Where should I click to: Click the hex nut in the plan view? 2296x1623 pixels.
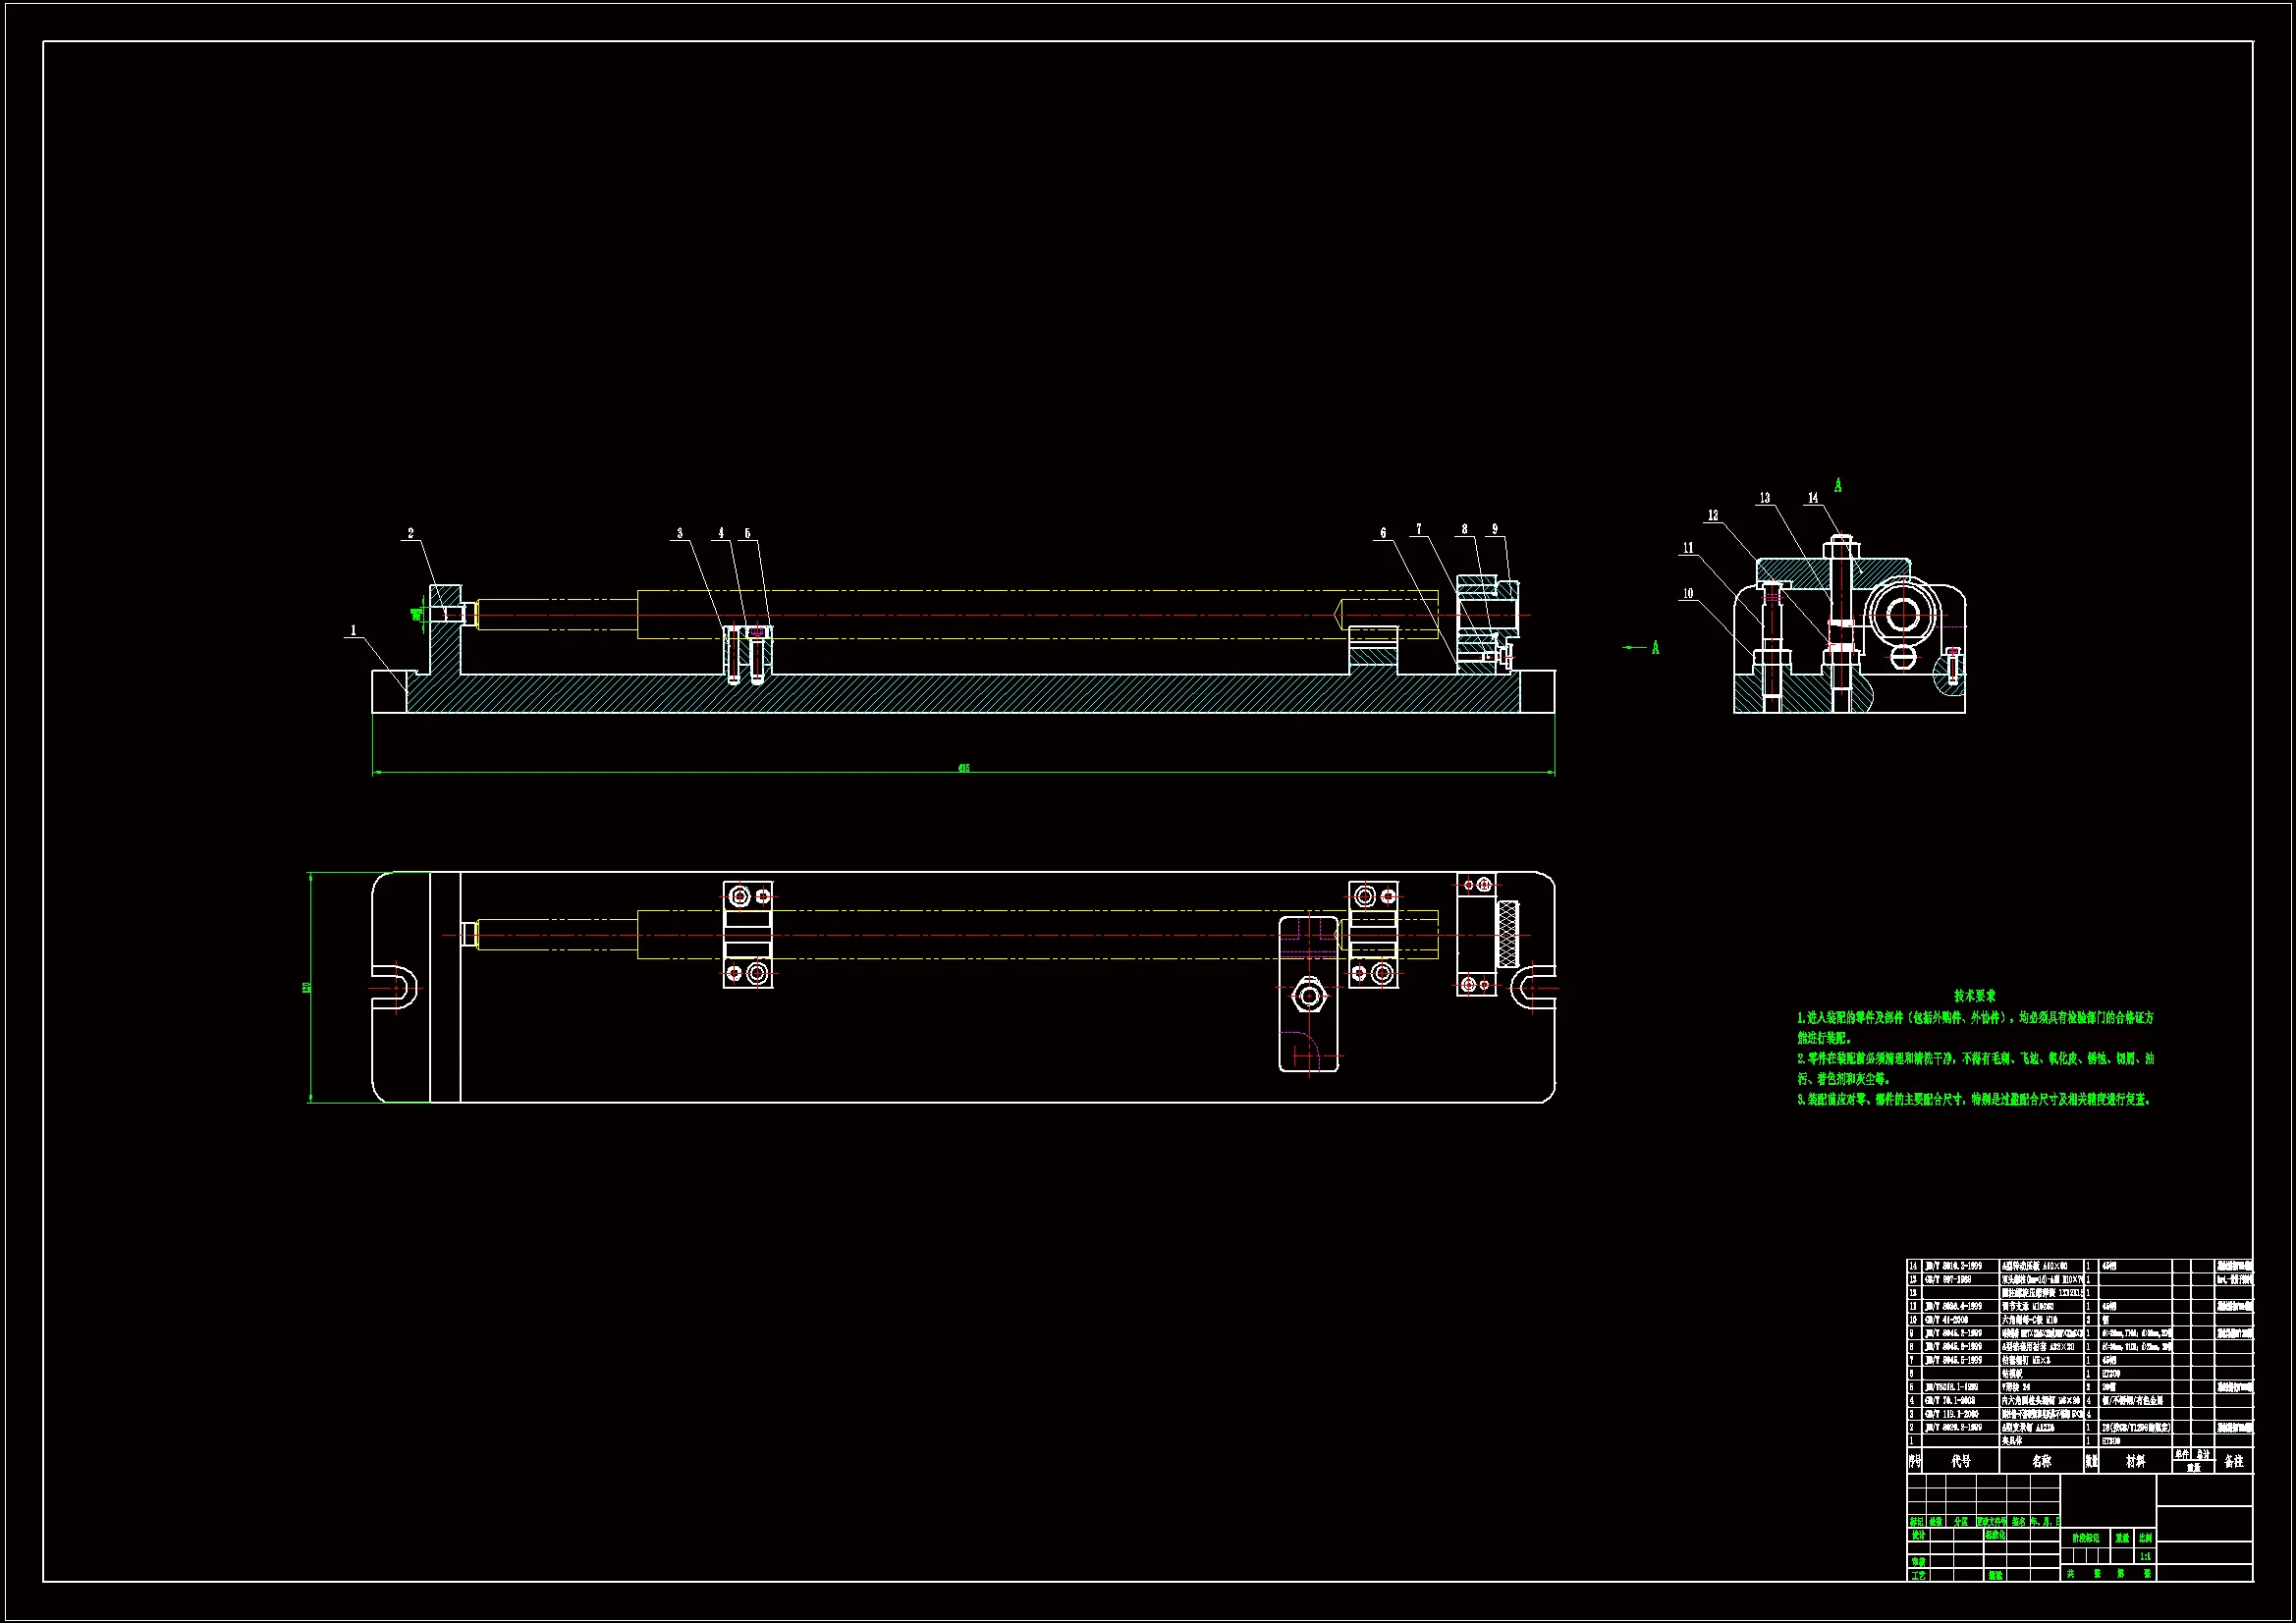(x=1309, y=996)
